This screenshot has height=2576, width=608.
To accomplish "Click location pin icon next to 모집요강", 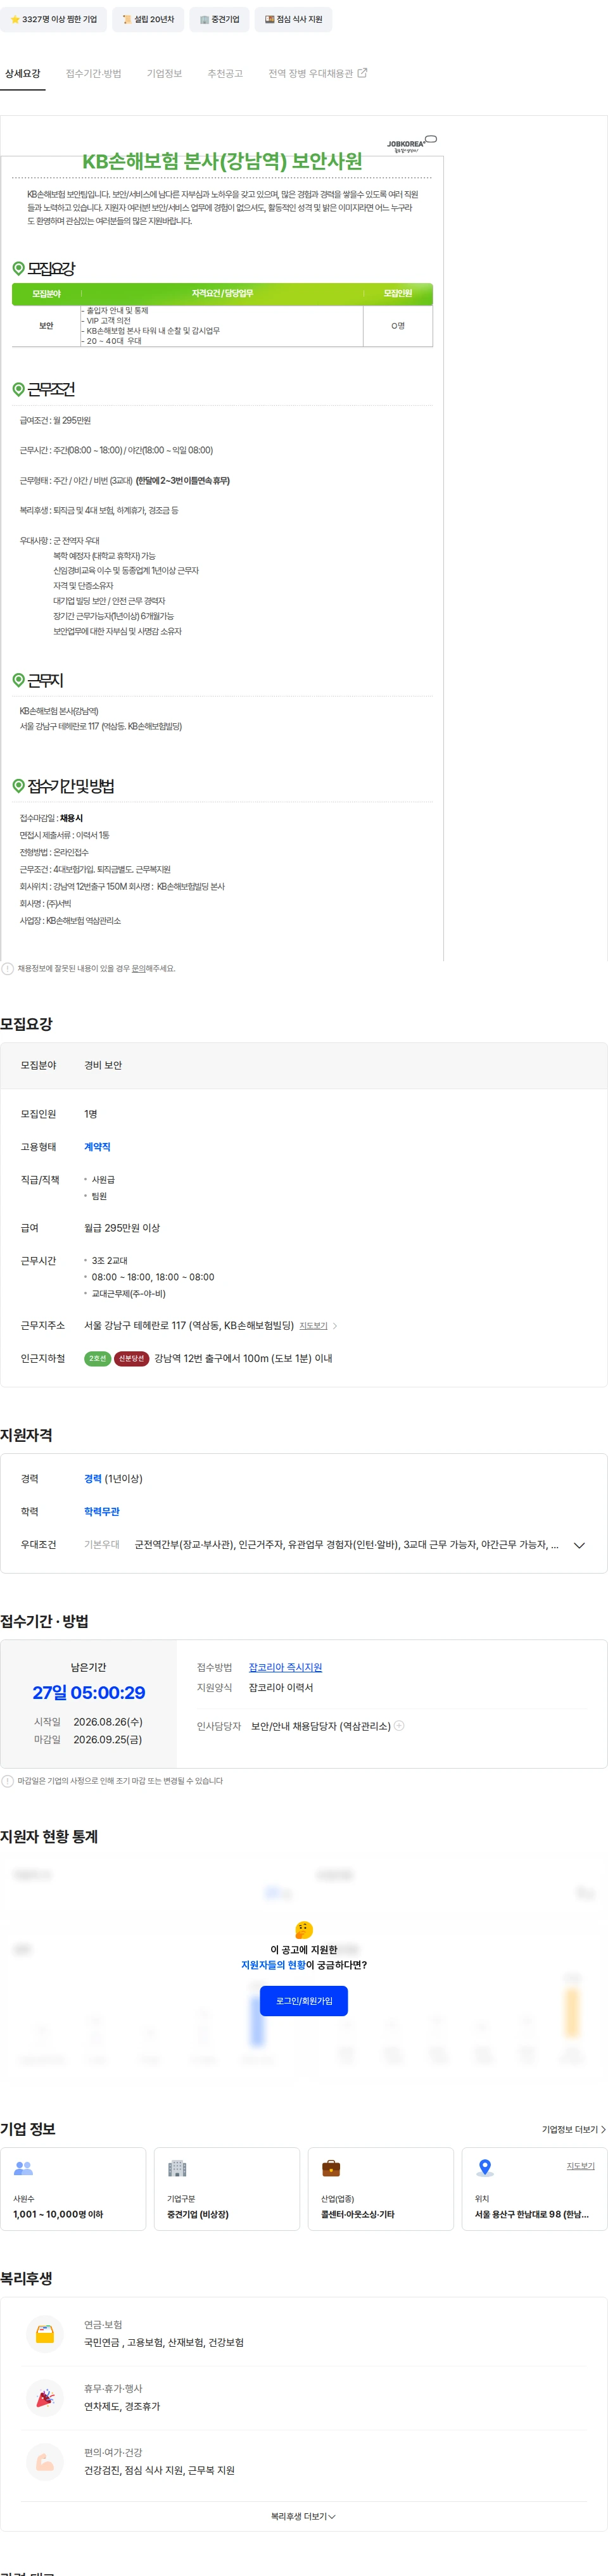I will (x=18, y=268).
